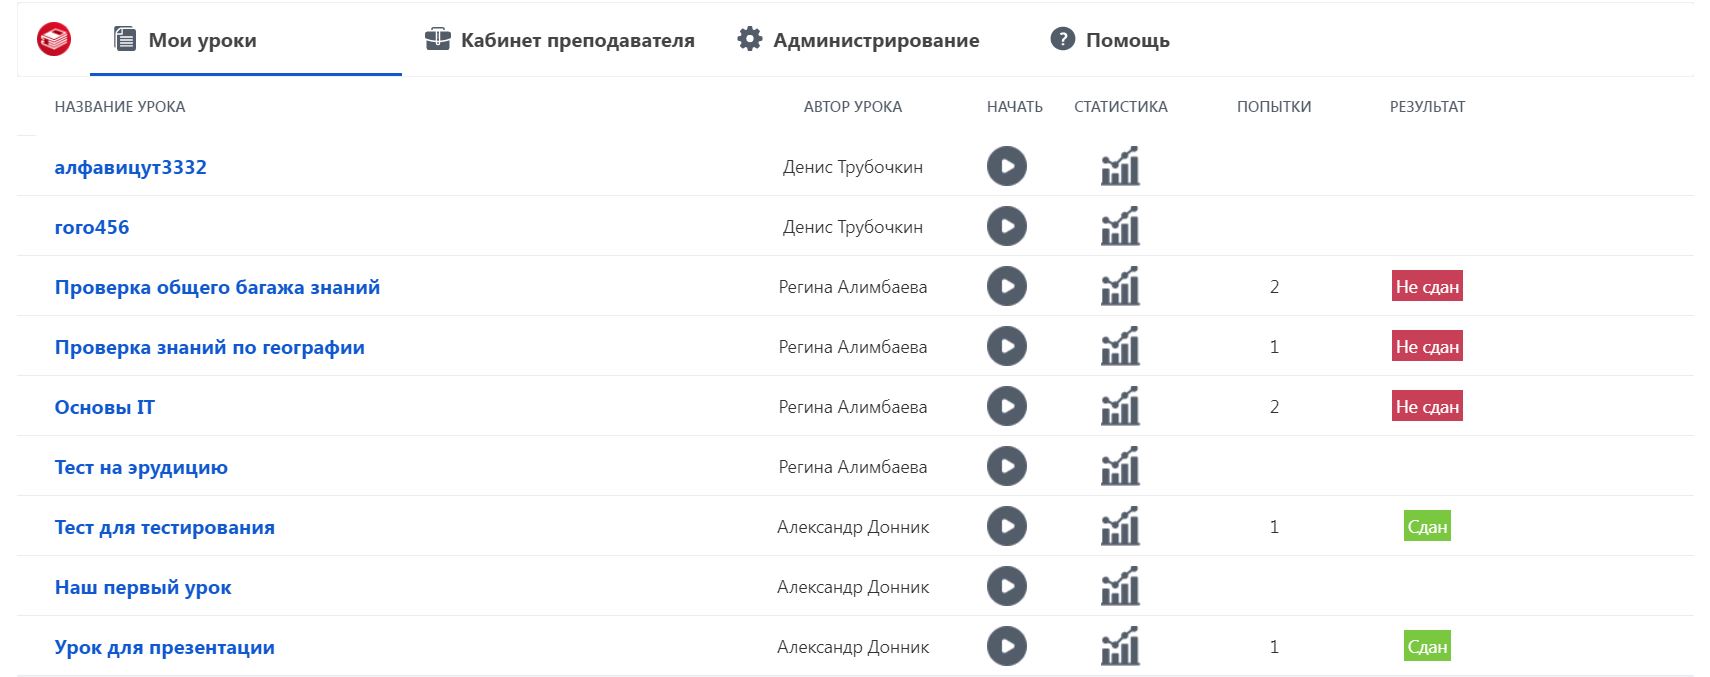Viewport: 1710px width, 677px height.
Task: Click Сдан badge for Урок для презентации
Action: [1427, 647]
